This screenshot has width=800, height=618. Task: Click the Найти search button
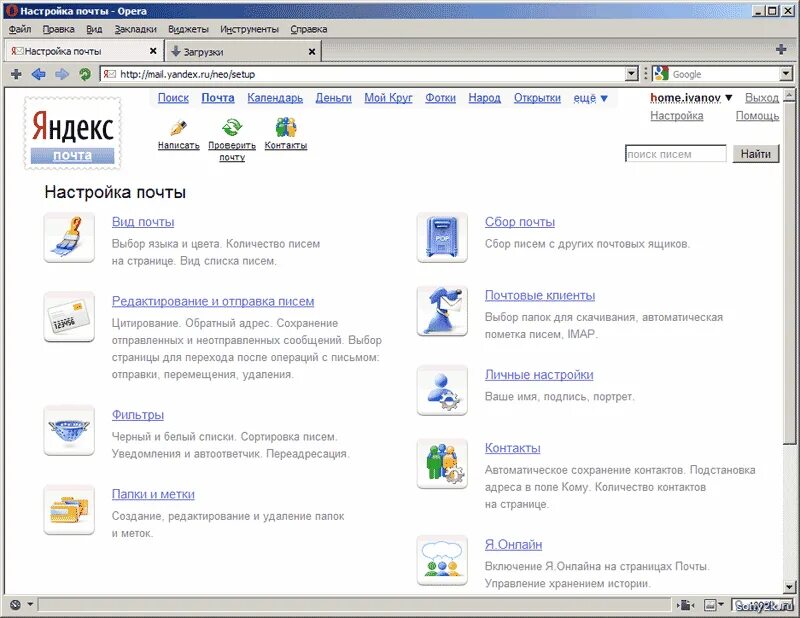756,154
